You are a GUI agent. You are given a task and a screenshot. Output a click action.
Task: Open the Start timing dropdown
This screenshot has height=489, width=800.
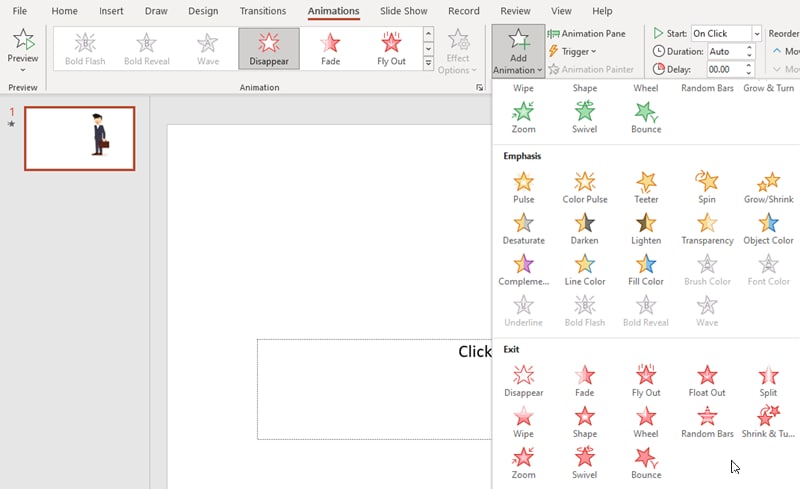click(756, 33)
